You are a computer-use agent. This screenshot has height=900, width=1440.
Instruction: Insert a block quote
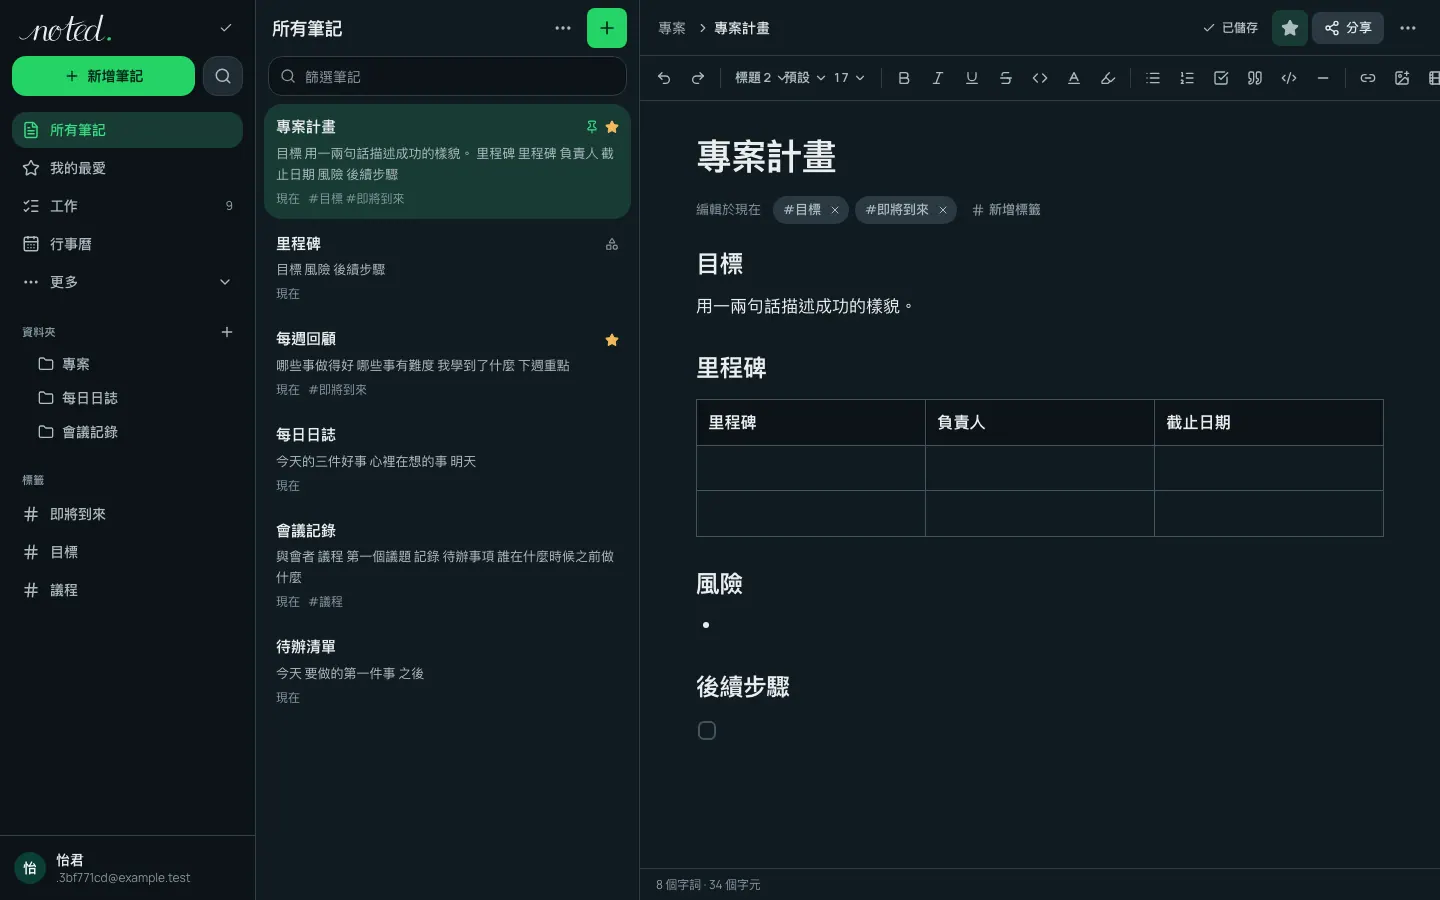[1255, 78]
